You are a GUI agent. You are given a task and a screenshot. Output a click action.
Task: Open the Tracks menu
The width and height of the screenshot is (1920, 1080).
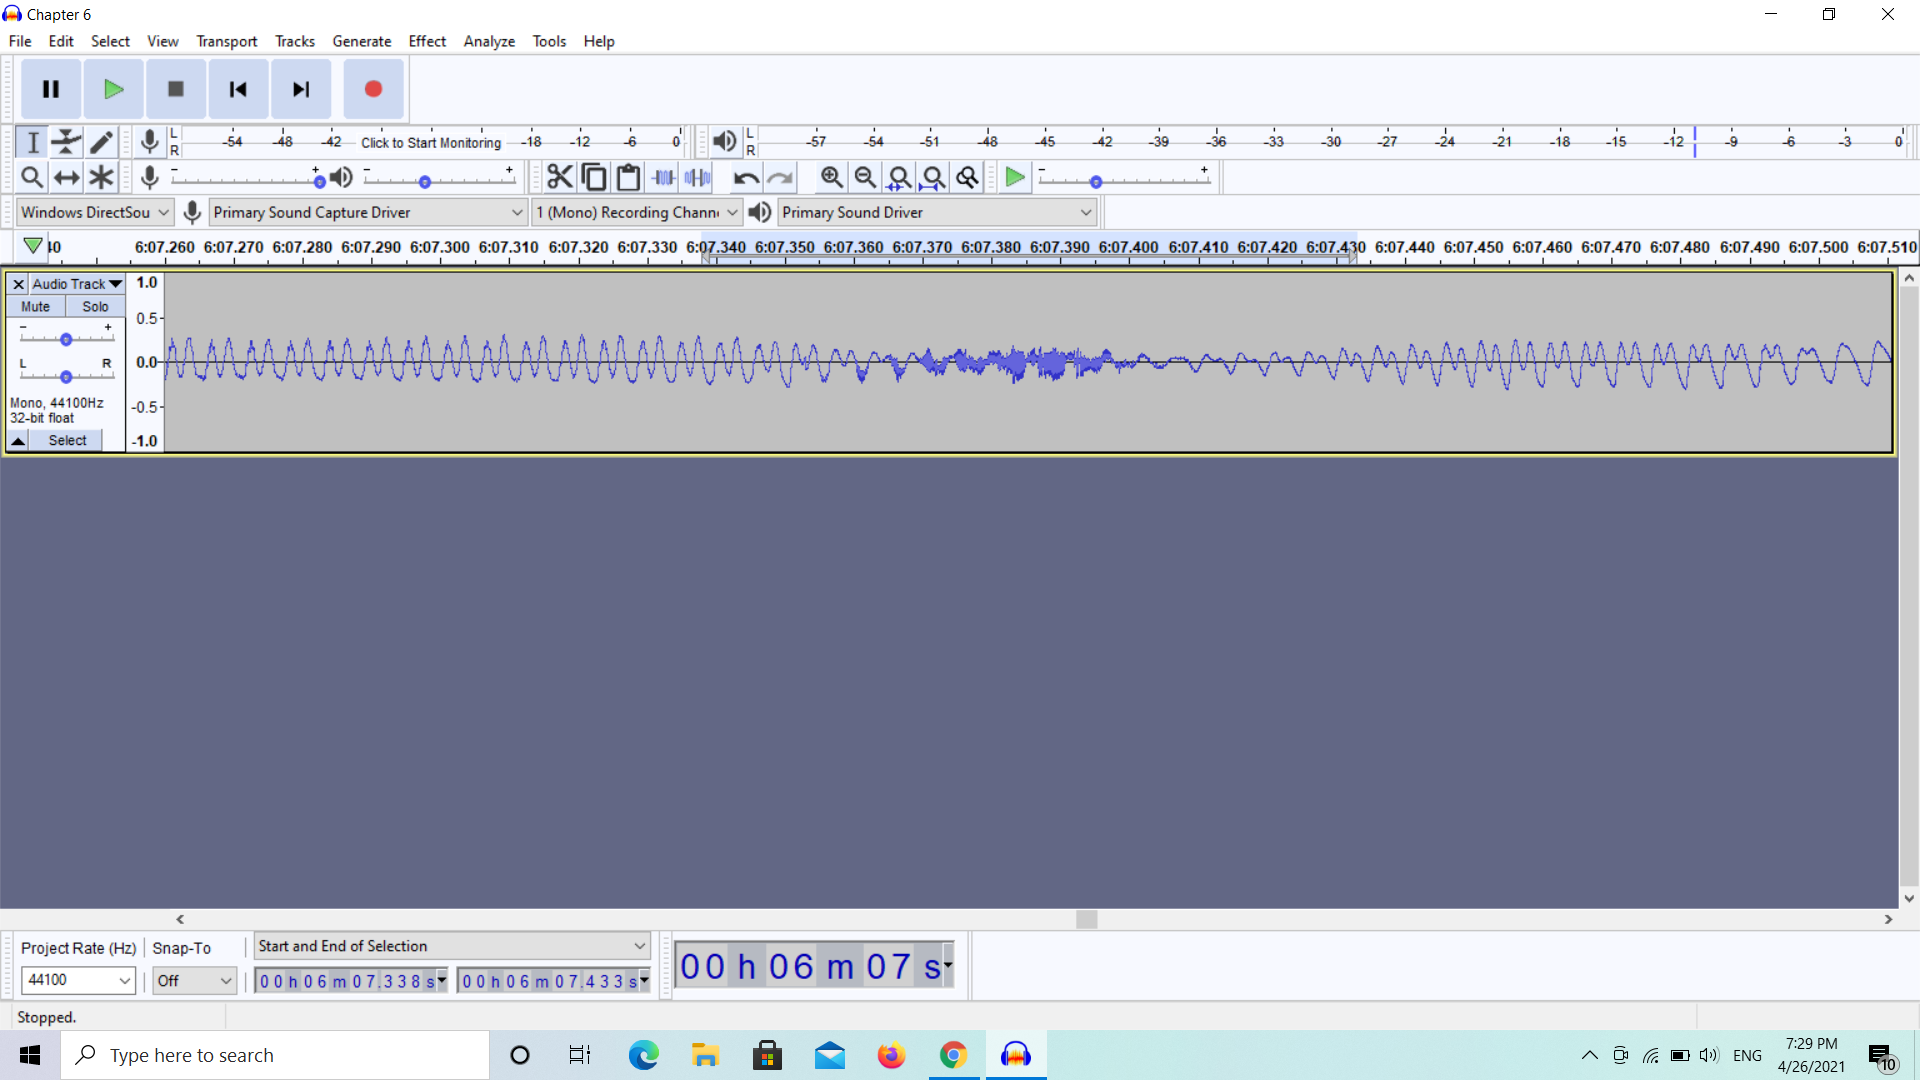[295, 41]
